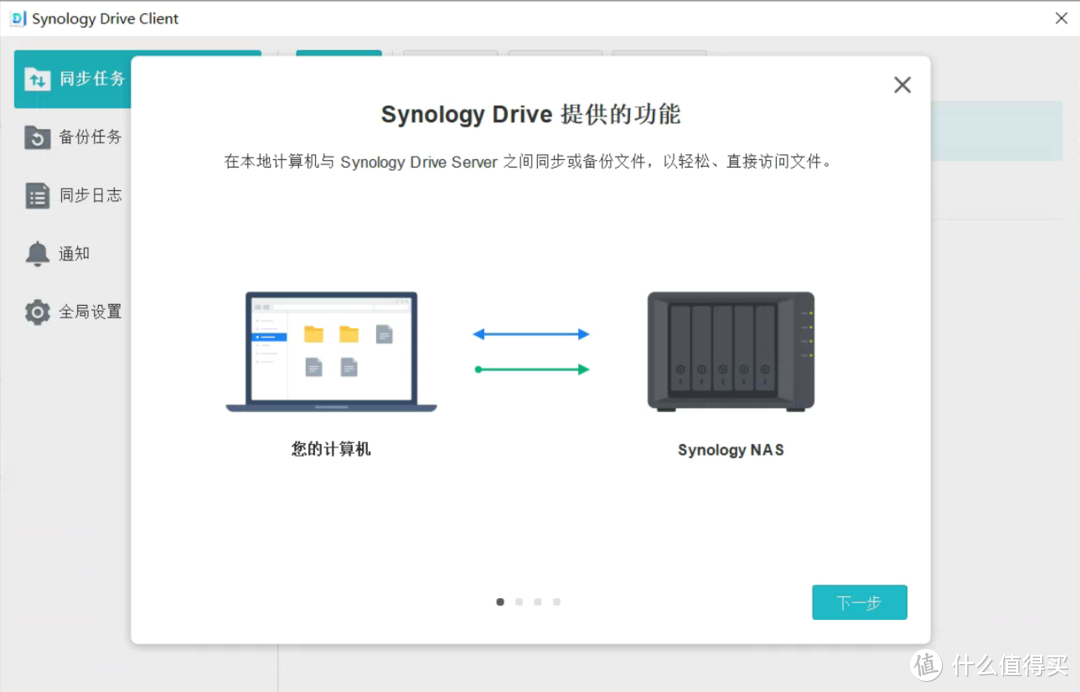Close the Synology Drive Client window
The image size is (1080, 692).
point(1061,19)
